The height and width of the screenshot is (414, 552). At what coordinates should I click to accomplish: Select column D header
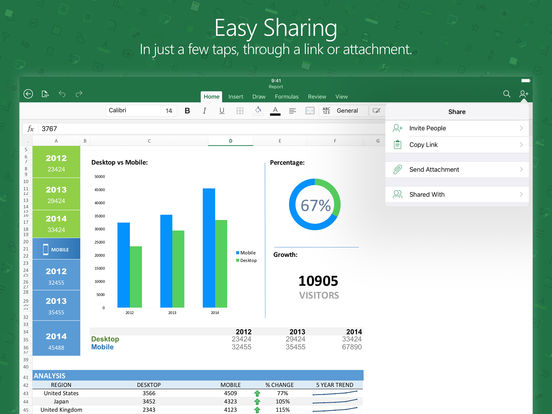(231, 141)
